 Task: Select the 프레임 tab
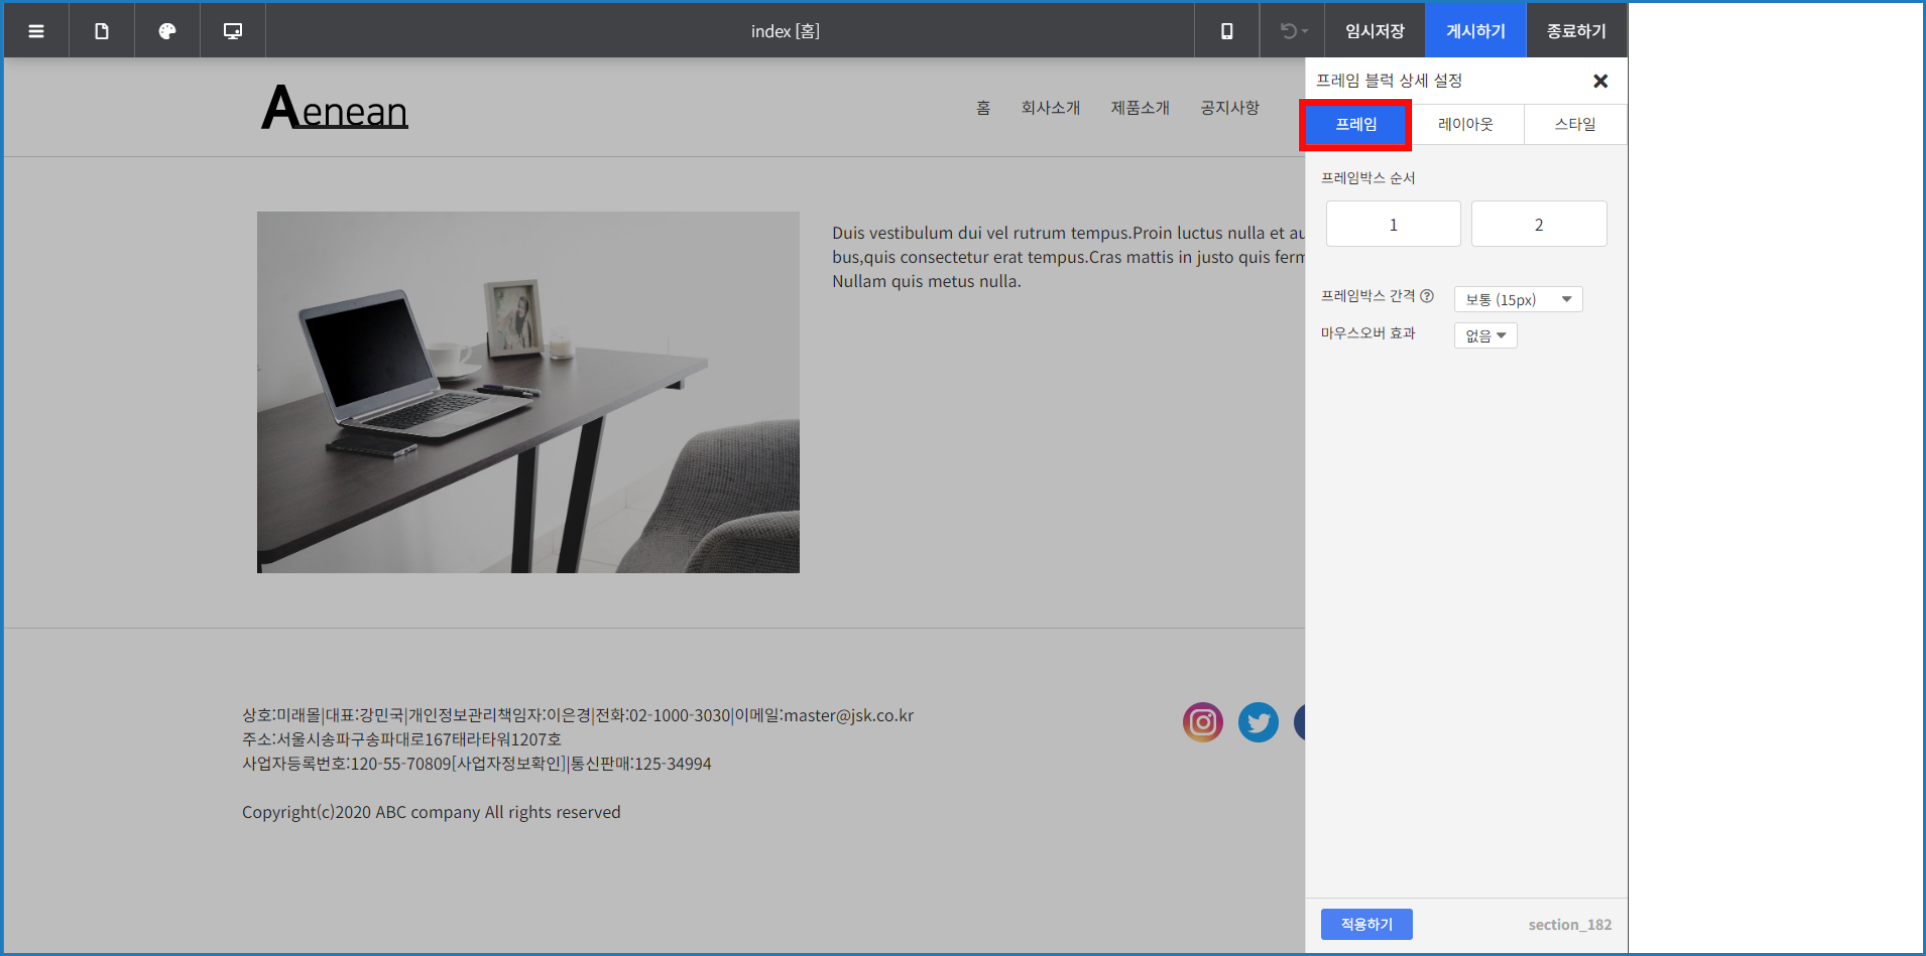(x=1356, y=125)
